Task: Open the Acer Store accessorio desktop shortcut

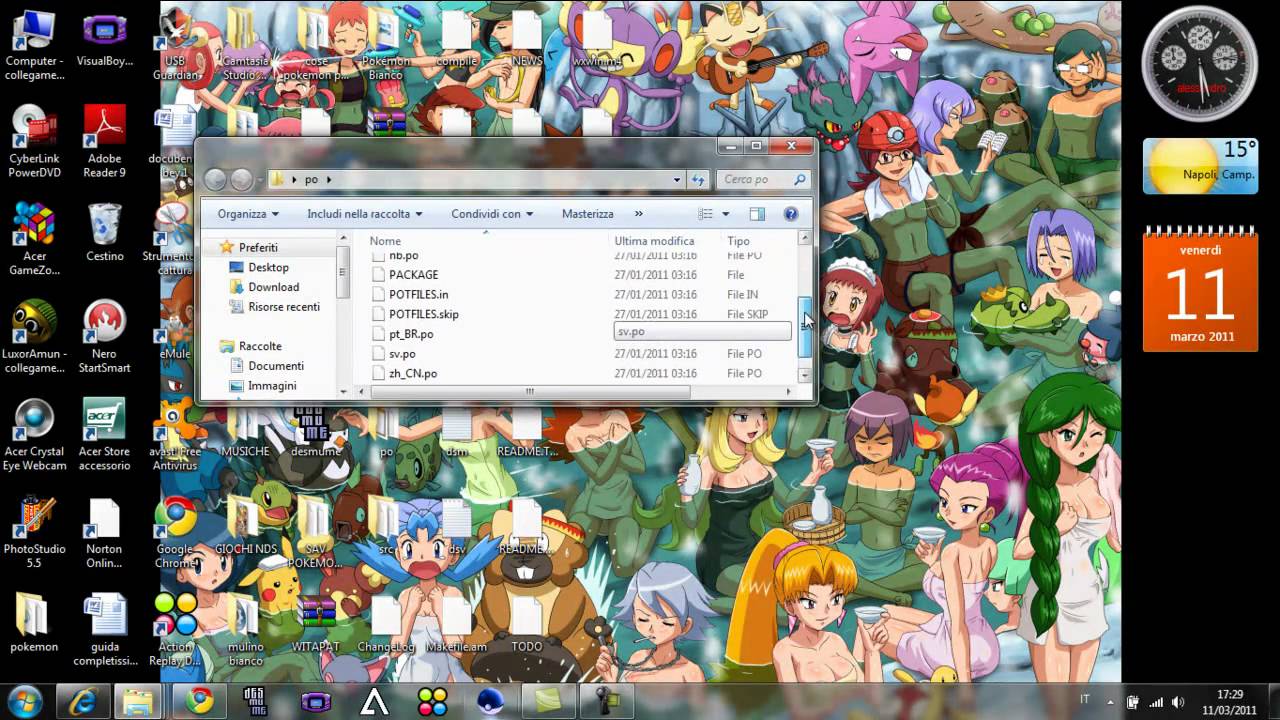Action: 104,434
